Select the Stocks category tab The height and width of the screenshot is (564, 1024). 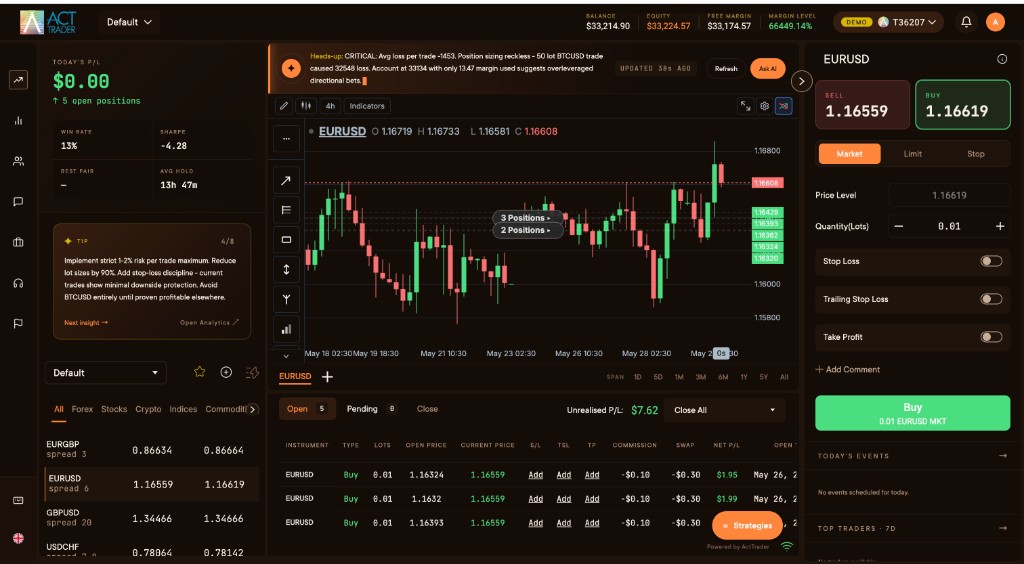tap(114, 409)
